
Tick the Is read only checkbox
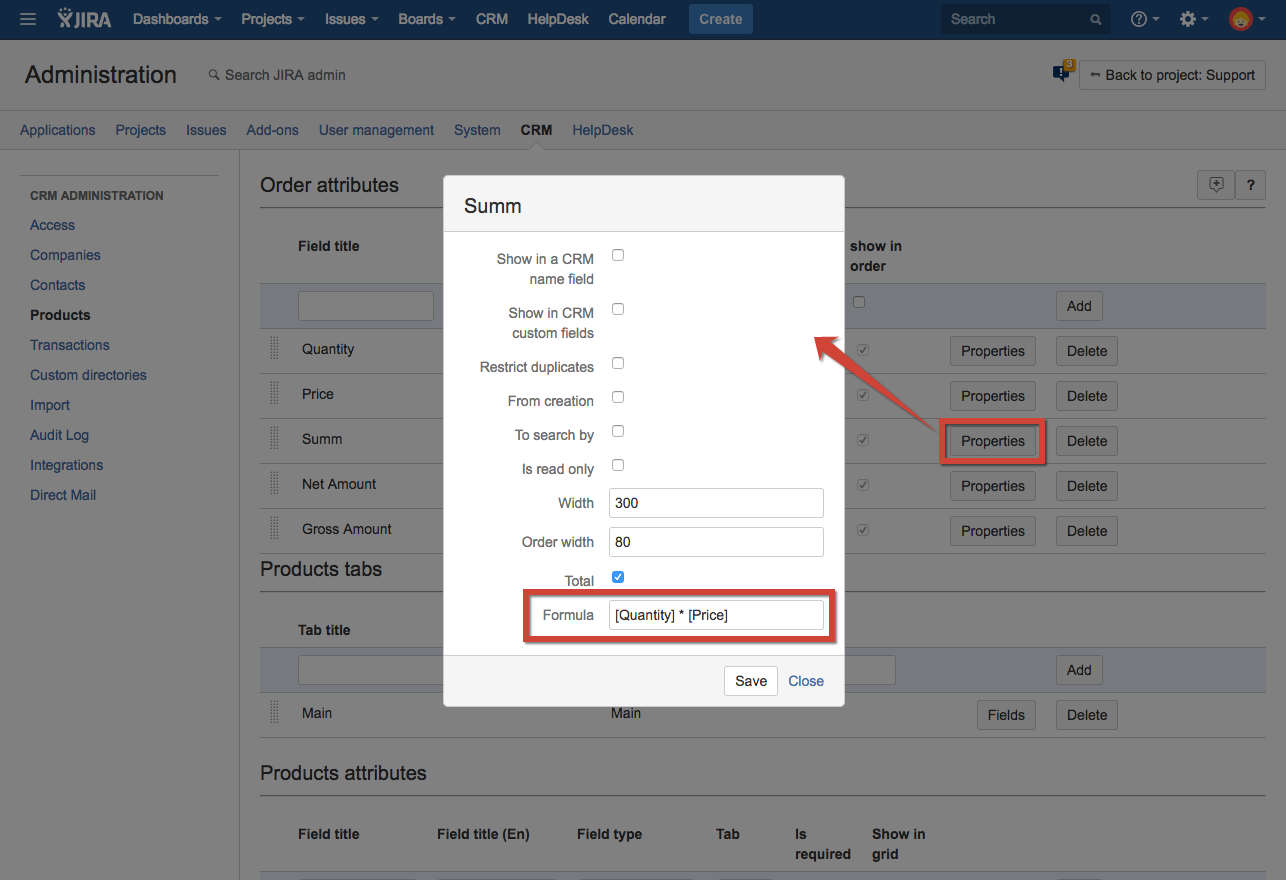coord(618,465)
